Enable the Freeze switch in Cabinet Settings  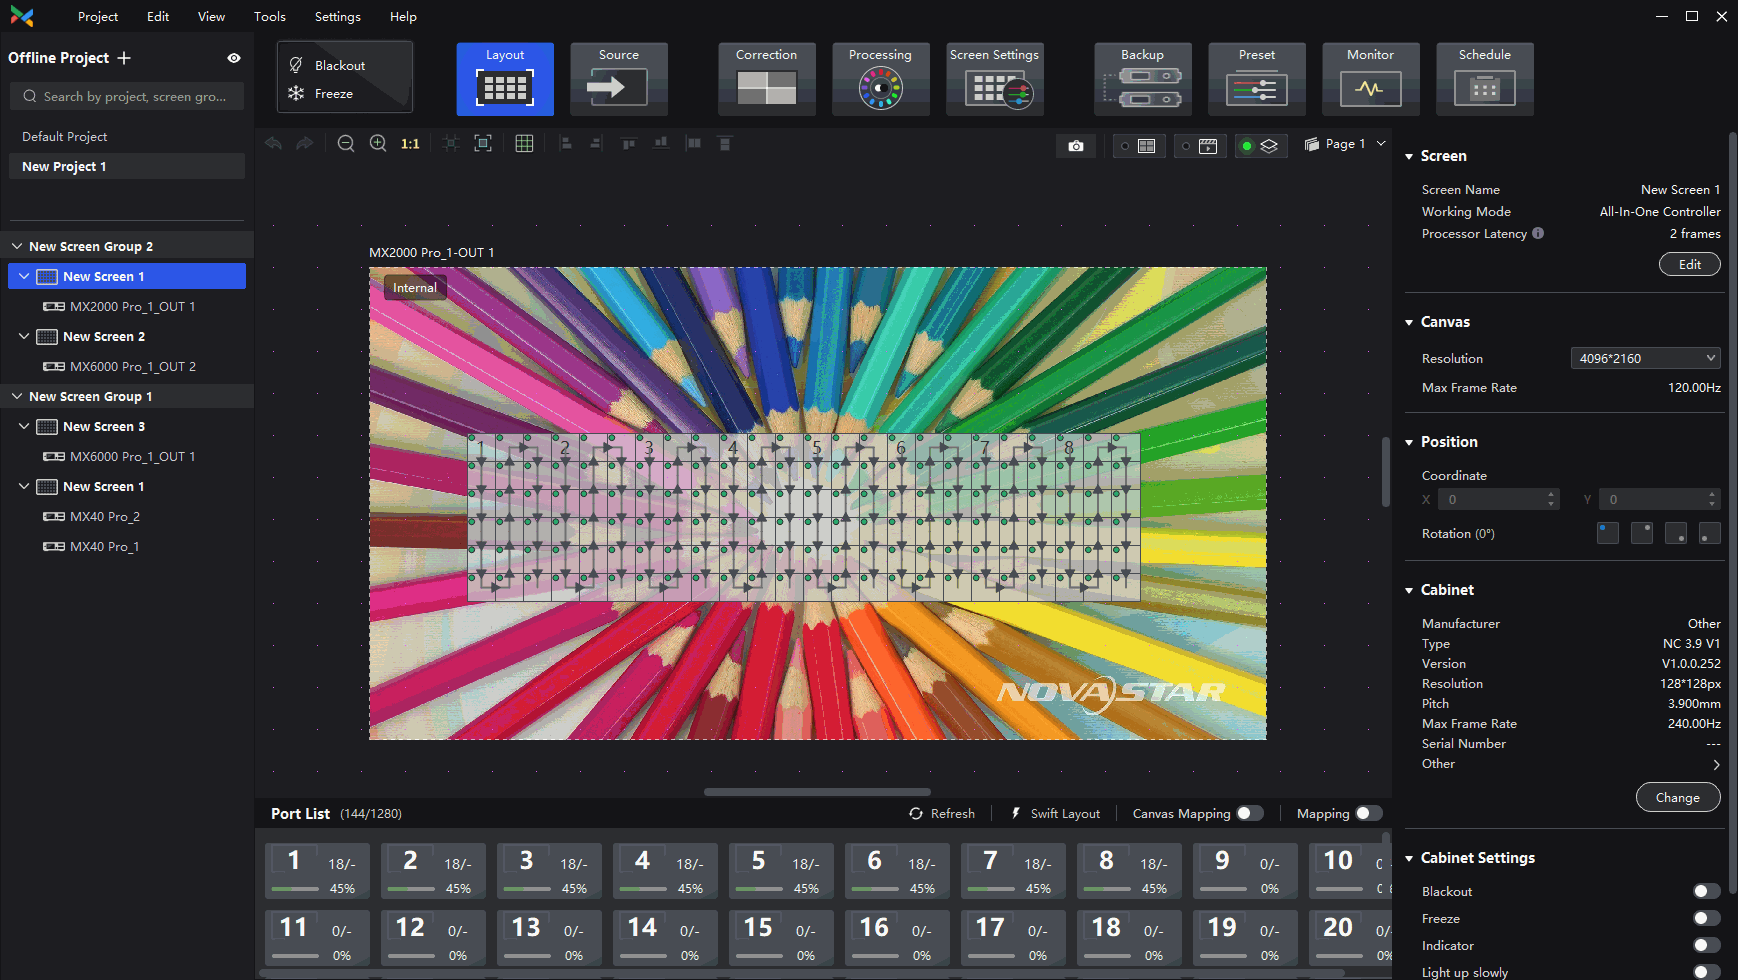click(1707, 918)
